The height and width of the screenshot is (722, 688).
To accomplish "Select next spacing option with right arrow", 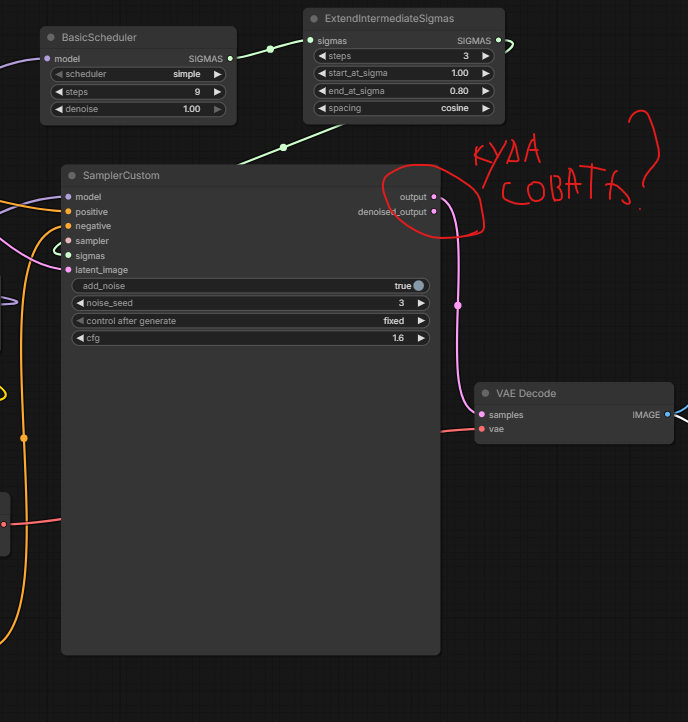I will (485, 108).
